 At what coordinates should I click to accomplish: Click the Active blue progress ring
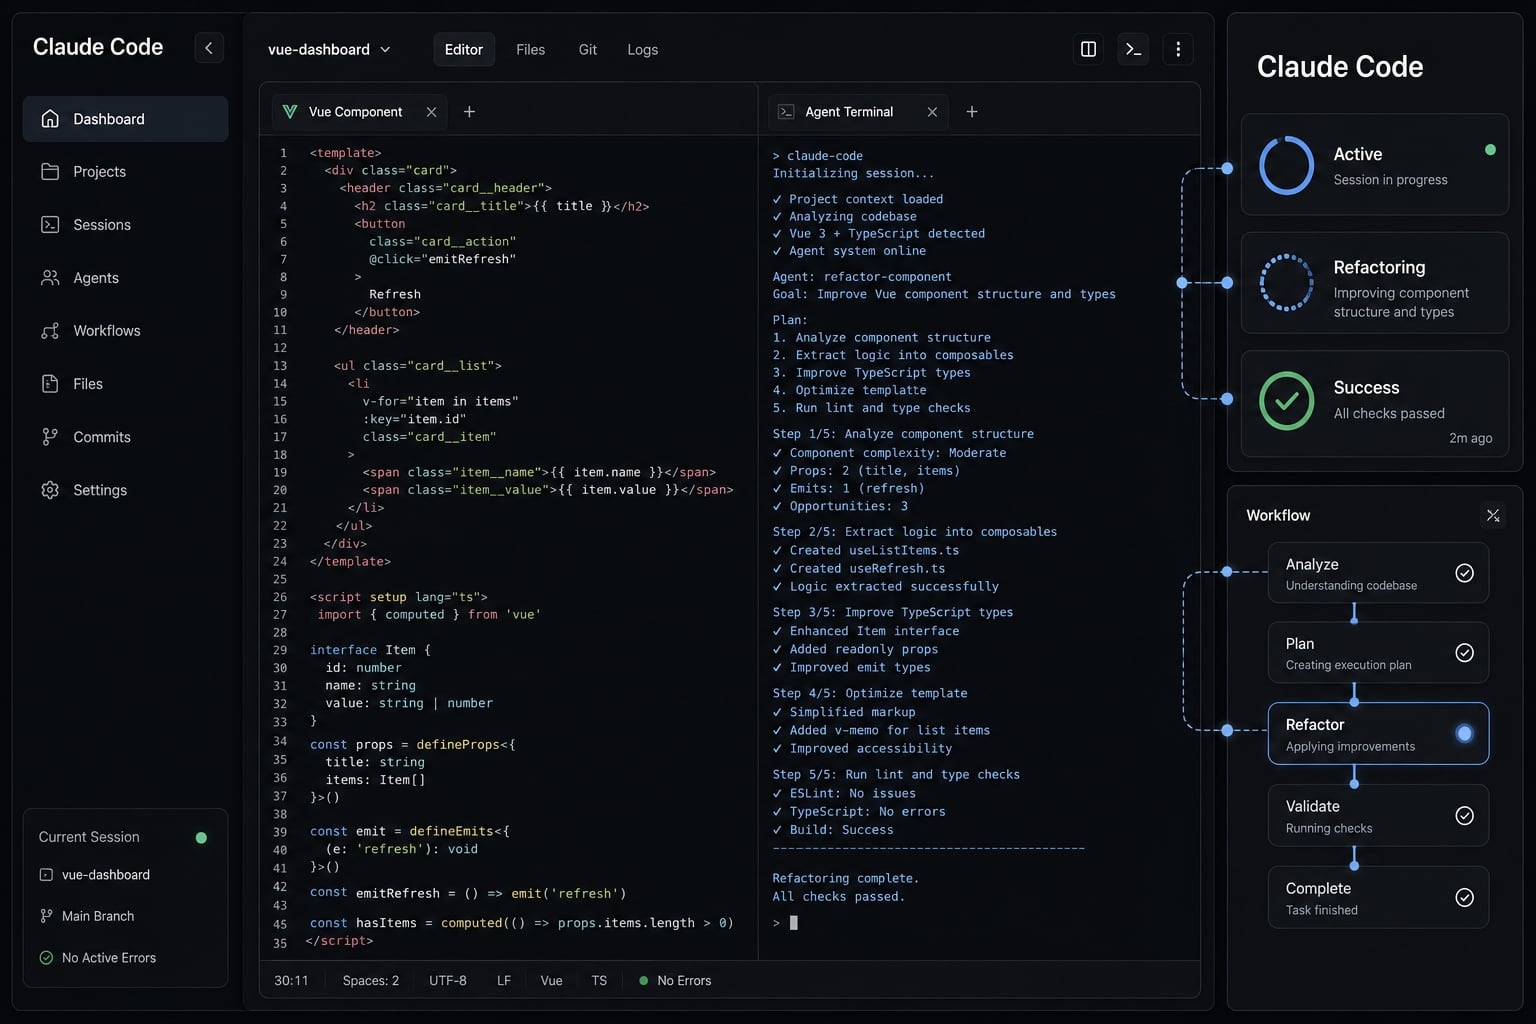click(x=1287, y=165)
